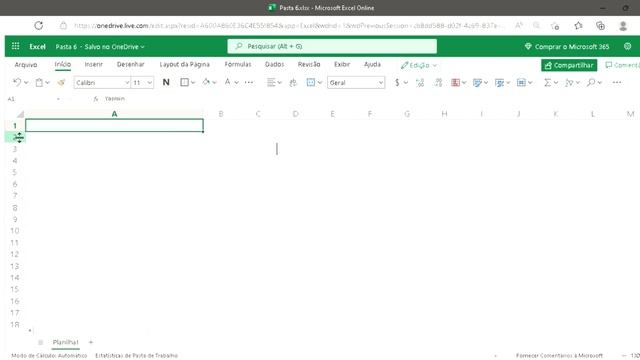Switch to the Desenhar tab

(x=131, y=64)
